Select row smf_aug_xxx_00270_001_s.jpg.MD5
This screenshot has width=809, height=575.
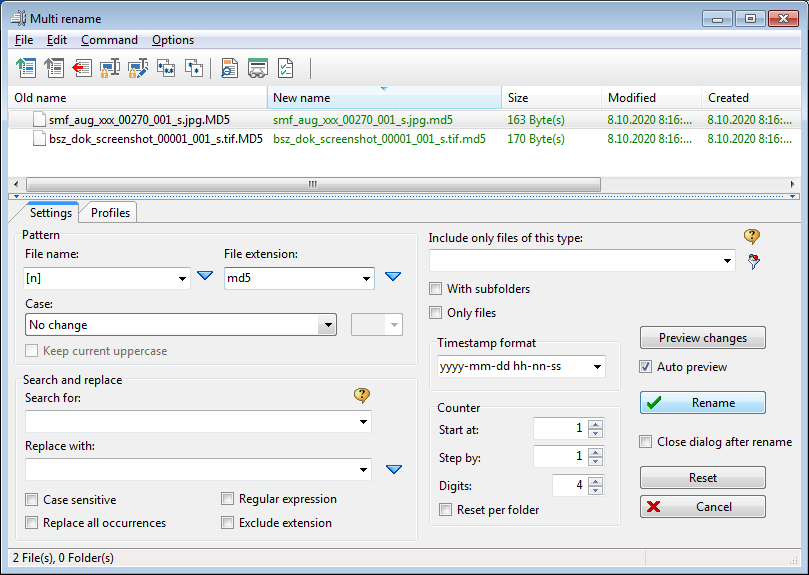coord(403,120)
